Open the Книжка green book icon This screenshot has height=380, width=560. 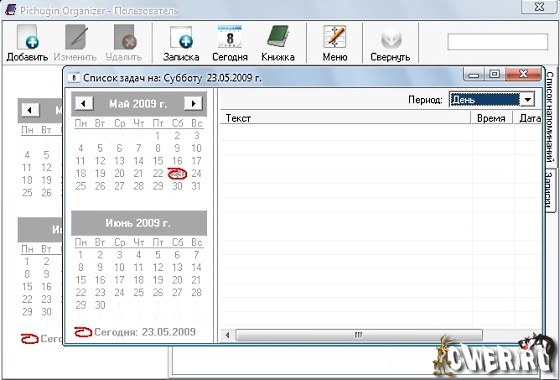coord(278,42)
